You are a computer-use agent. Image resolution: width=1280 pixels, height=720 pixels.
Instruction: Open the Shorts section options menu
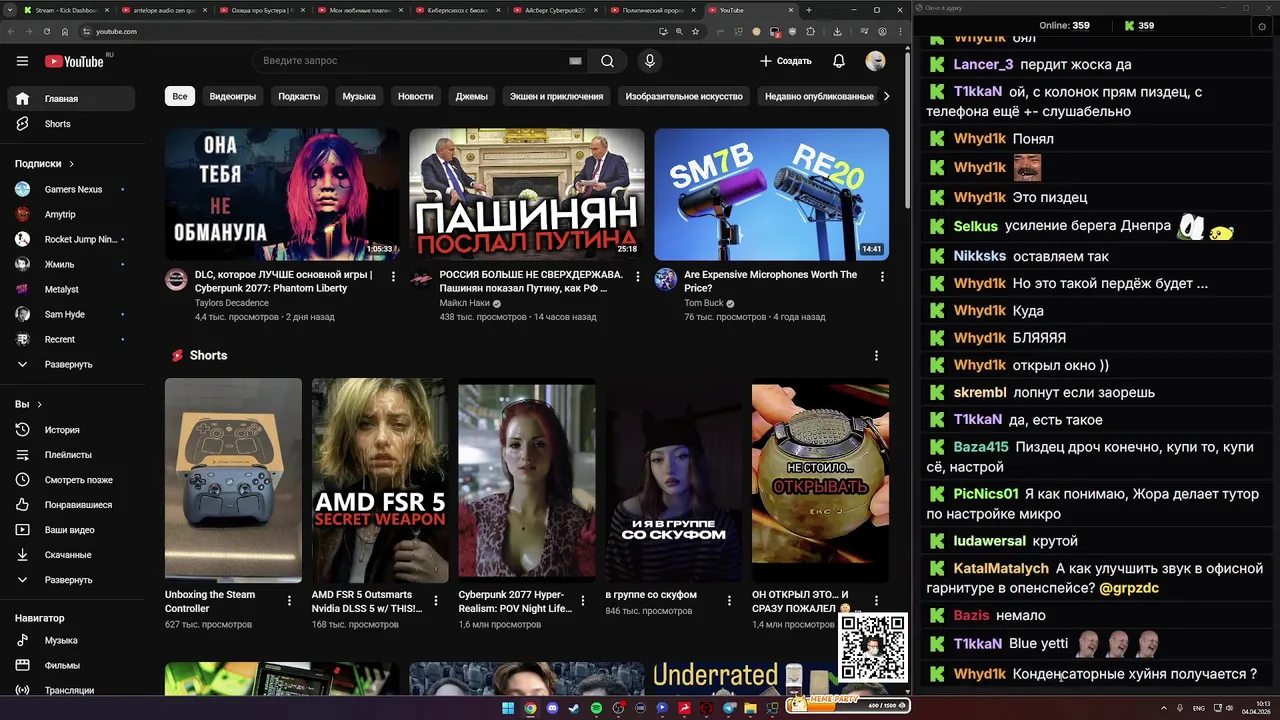click(876, 356)
